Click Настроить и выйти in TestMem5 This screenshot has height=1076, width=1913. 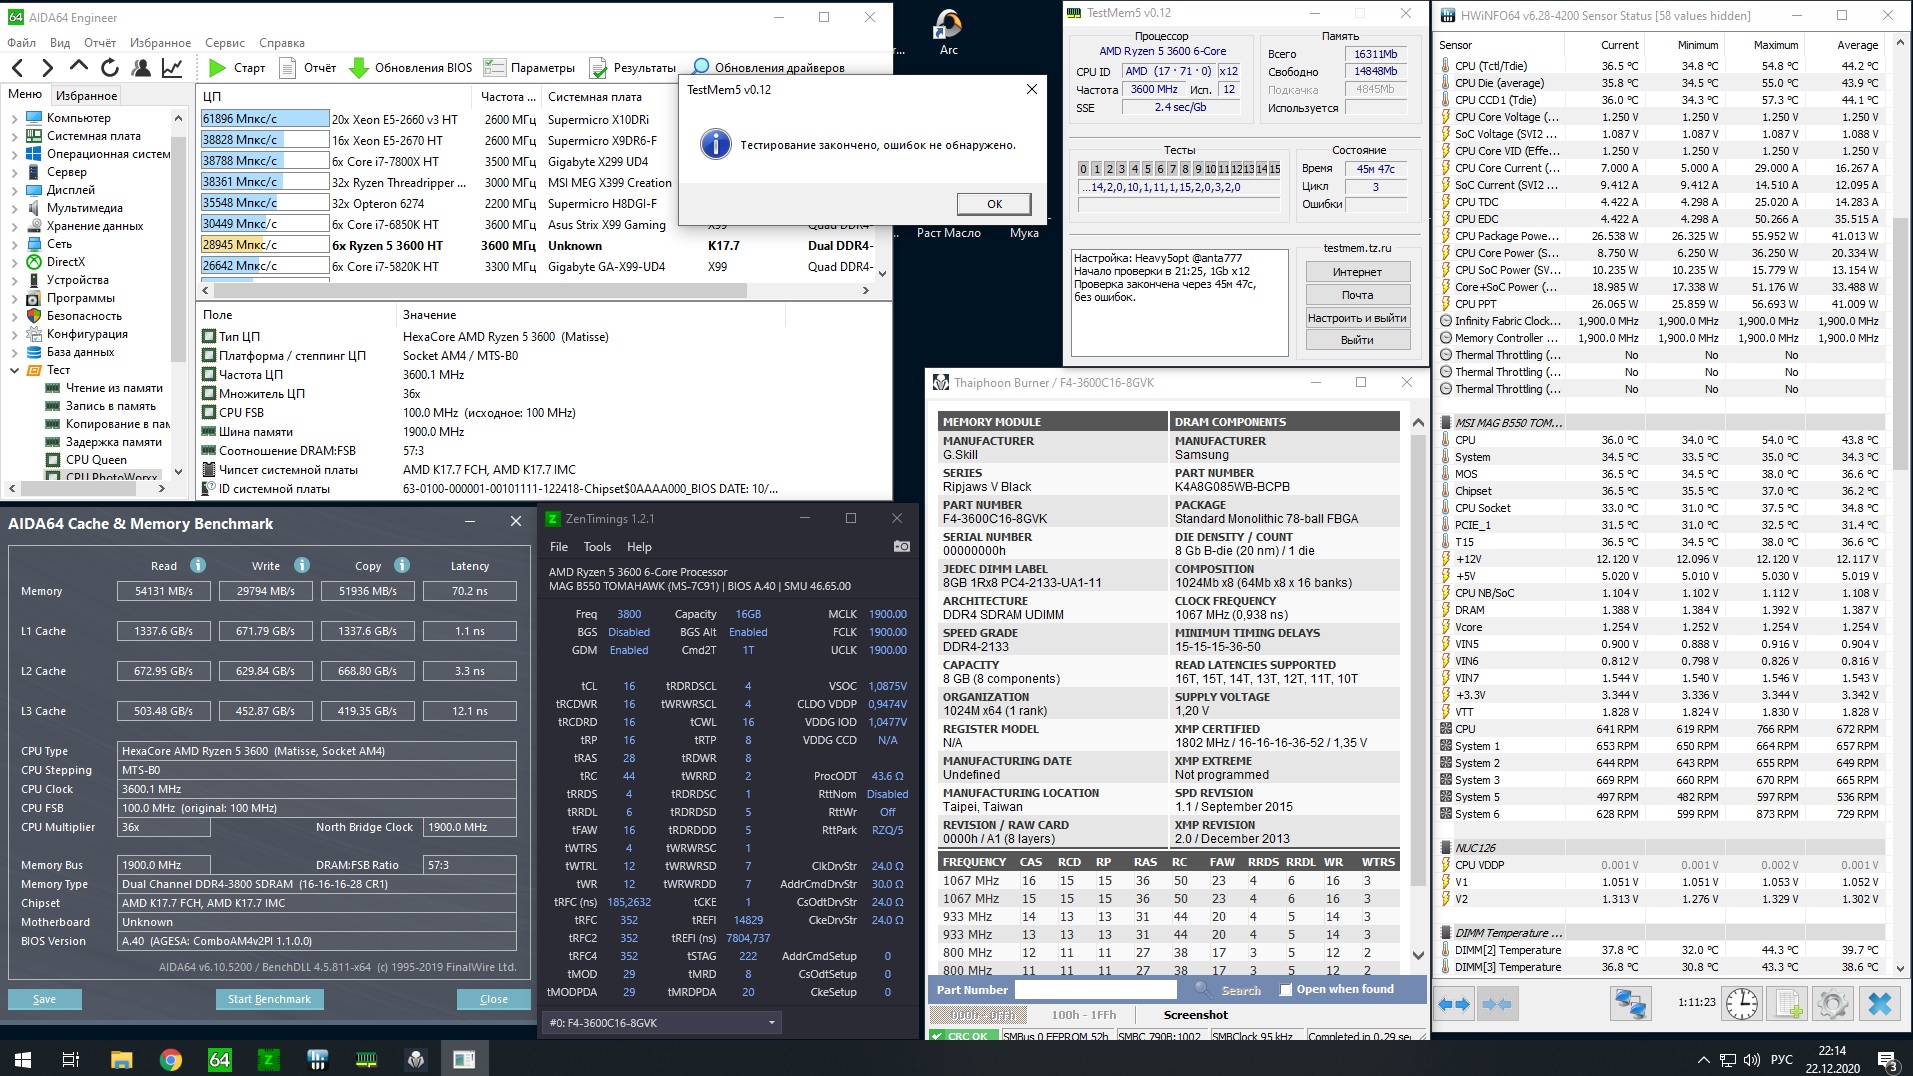click(1357, 318)
